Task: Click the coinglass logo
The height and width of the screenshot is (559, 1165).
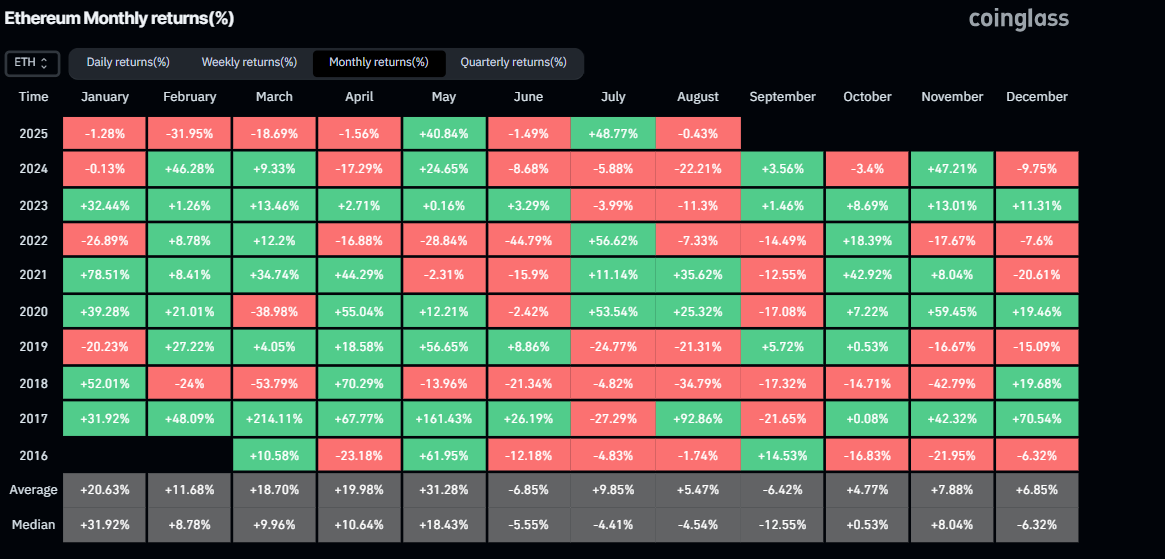Action: 1019,19
